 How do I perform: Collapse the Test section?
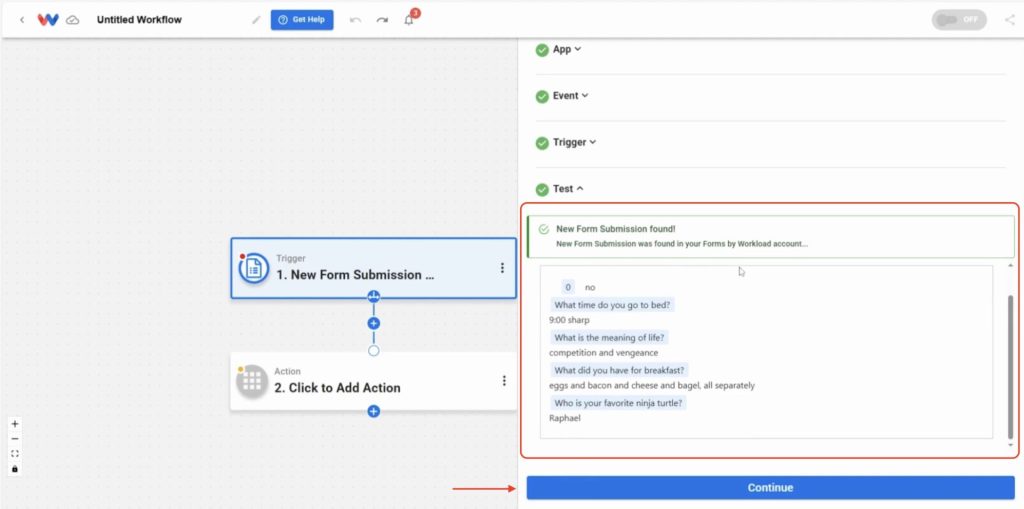click(568, 188)
